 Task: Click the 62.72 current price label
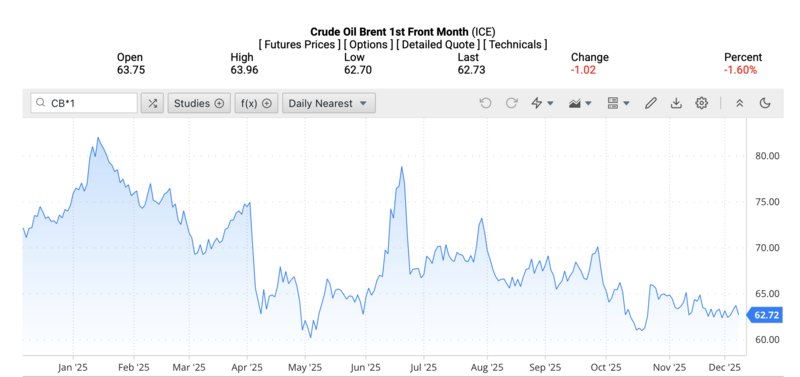pyautogui.click(x=764, y=315)
